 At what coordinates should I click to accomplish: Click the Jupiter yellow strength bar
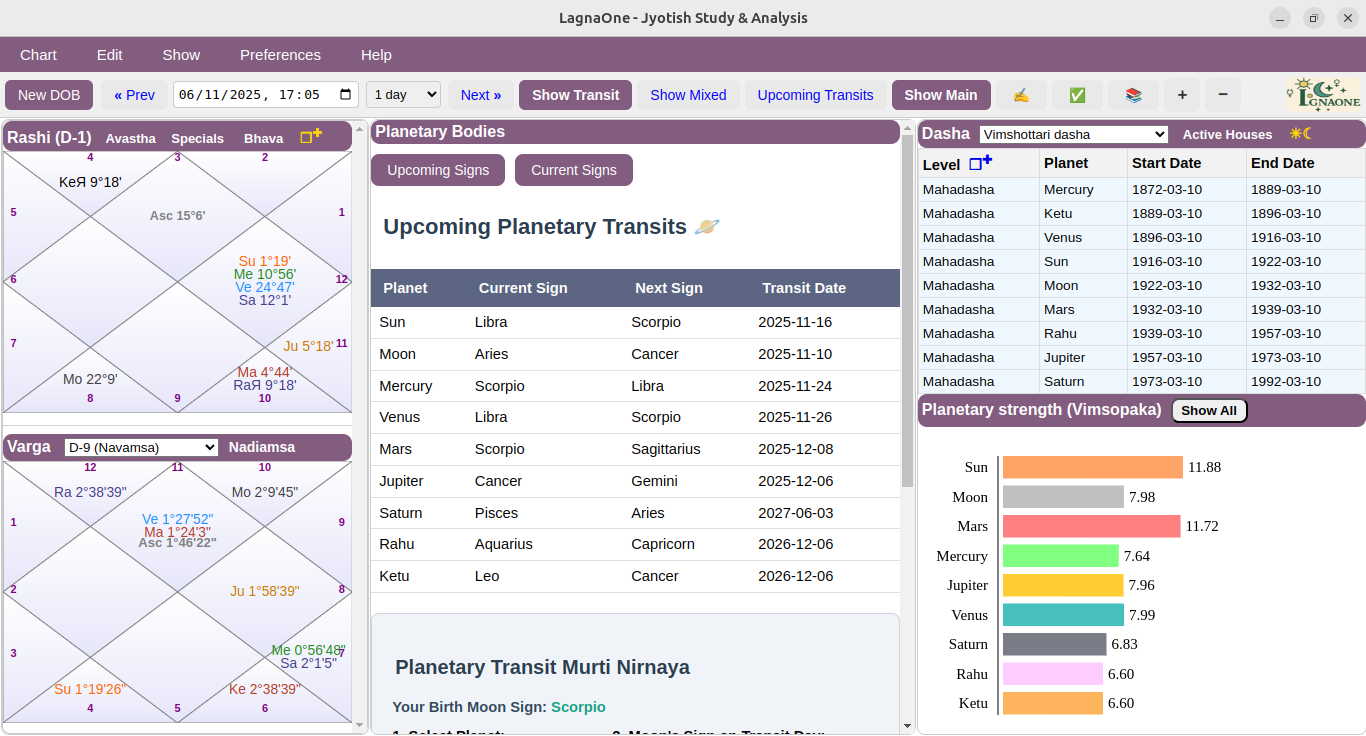(x=1063, y=585)
